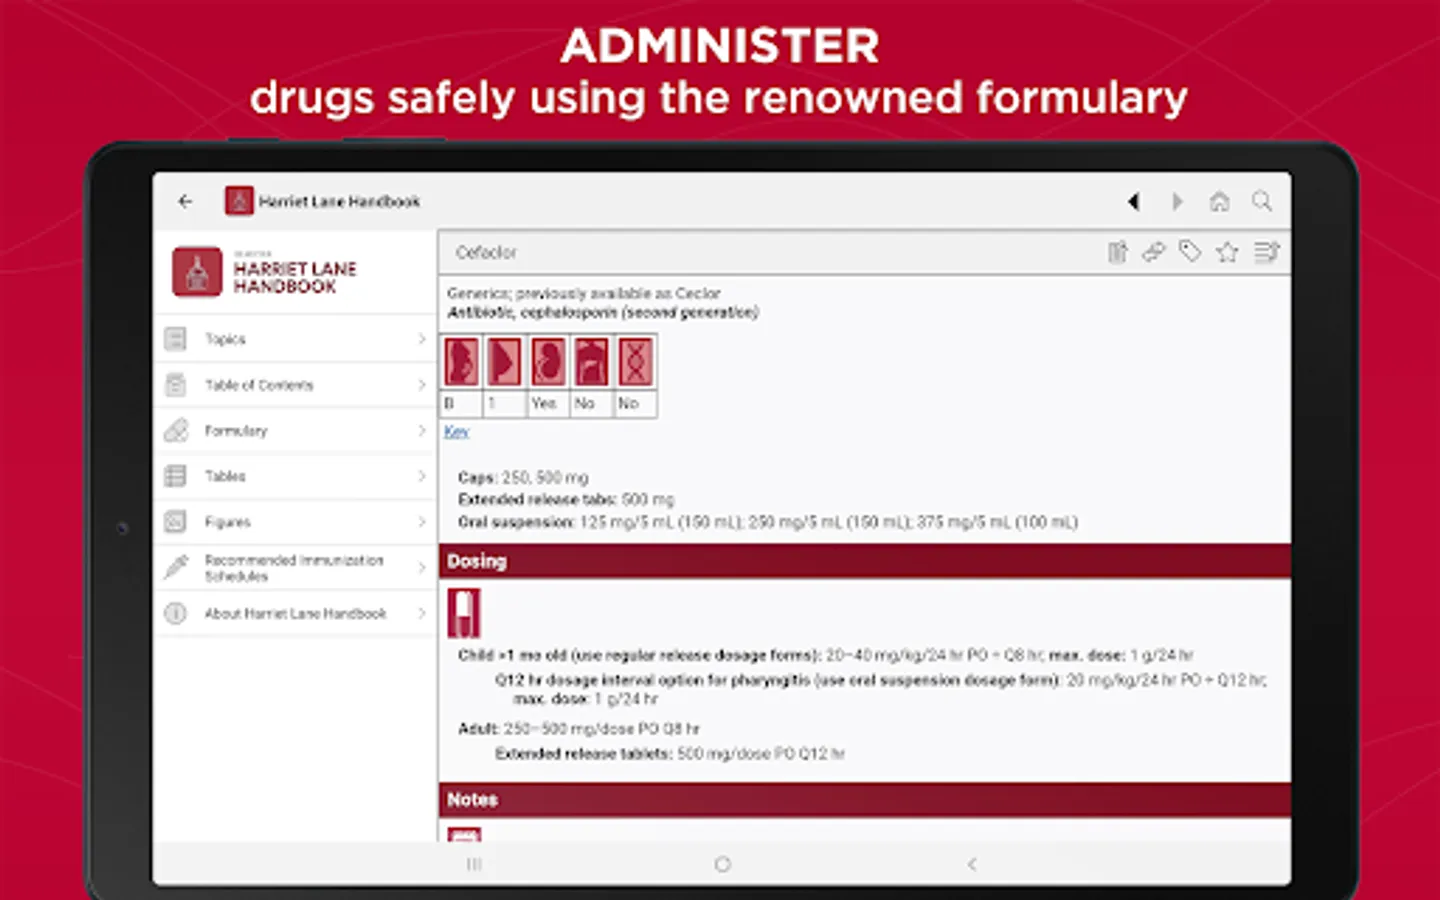The image size is (1440, 900).
Task: Click the 'Yes' value under kidney icon
Action: point(544,403)
